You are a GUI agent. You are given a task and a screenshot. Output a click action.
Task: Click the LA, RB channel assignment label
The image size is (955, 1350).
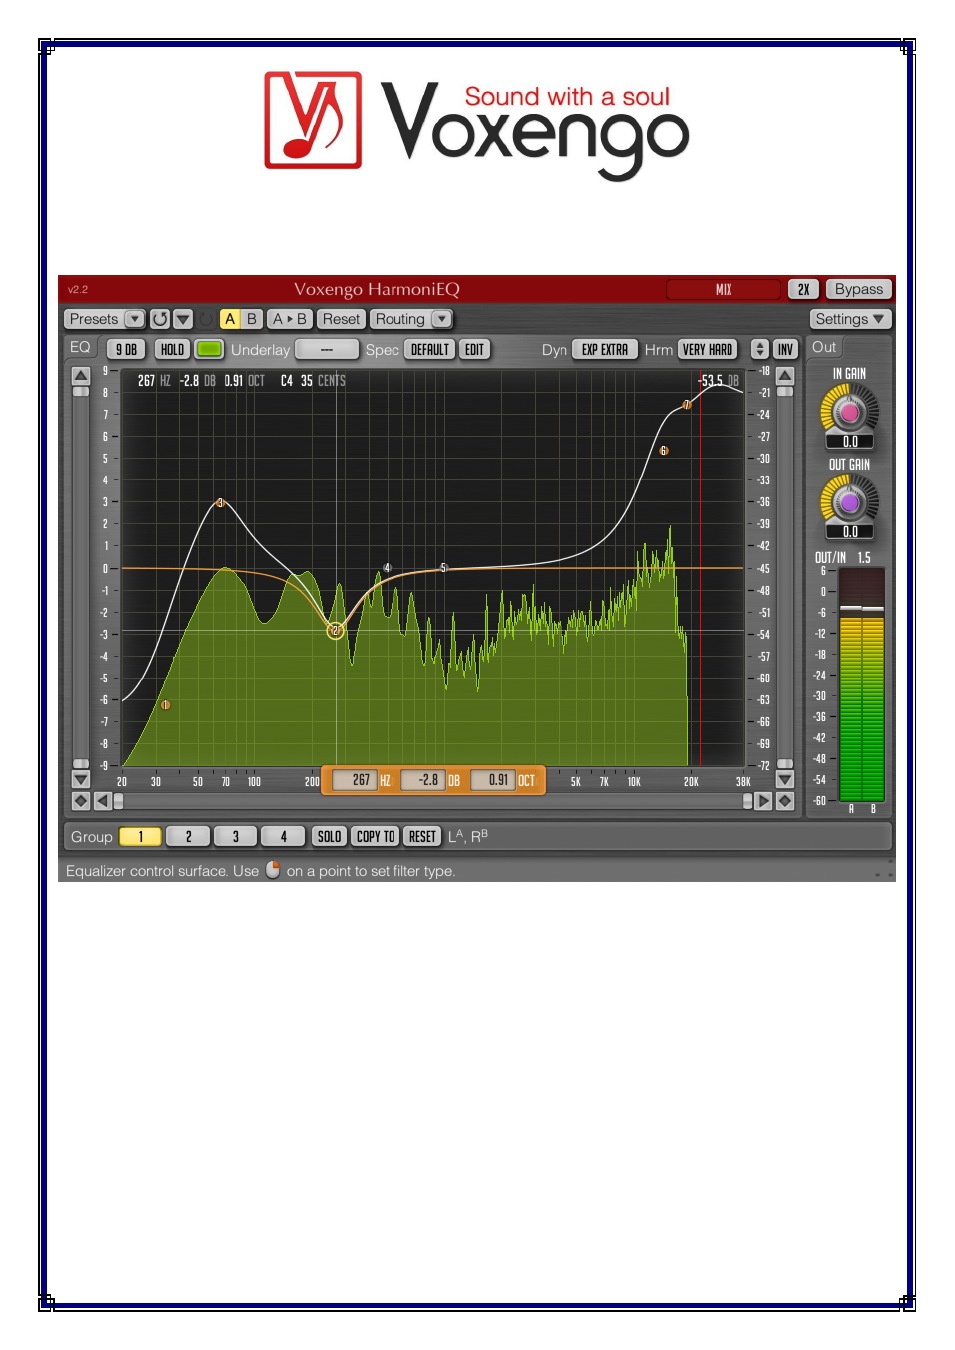coord(468,836)
